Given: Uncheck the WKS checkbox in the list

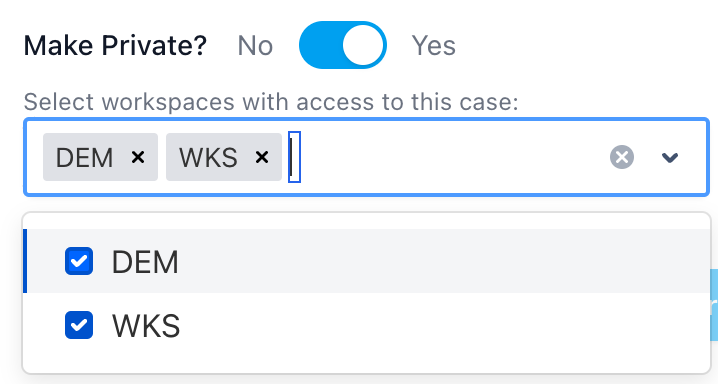Looking at the screenshot, I should tap(79, 325).
